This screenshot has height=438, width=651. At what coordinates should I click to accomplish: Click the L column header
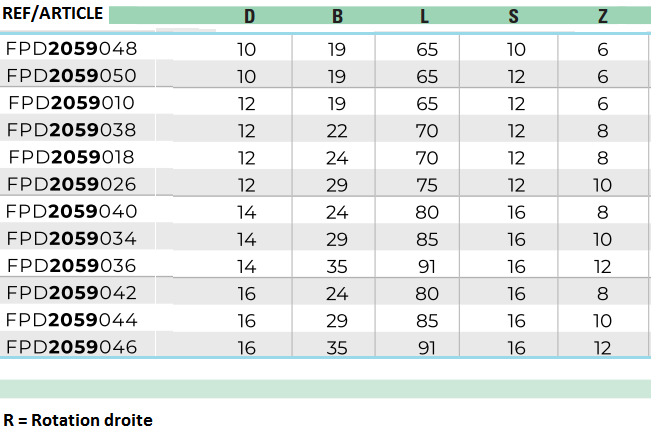425,16
